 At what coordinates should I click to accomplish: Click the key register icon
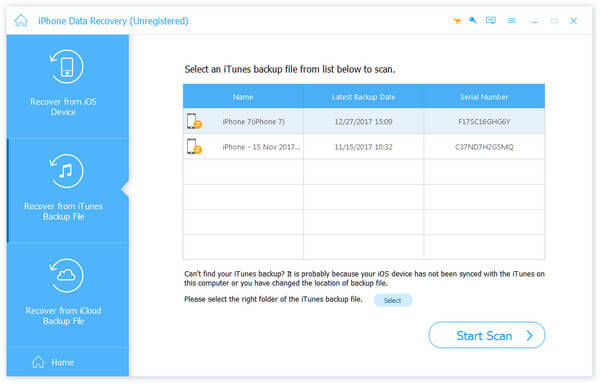473,20
